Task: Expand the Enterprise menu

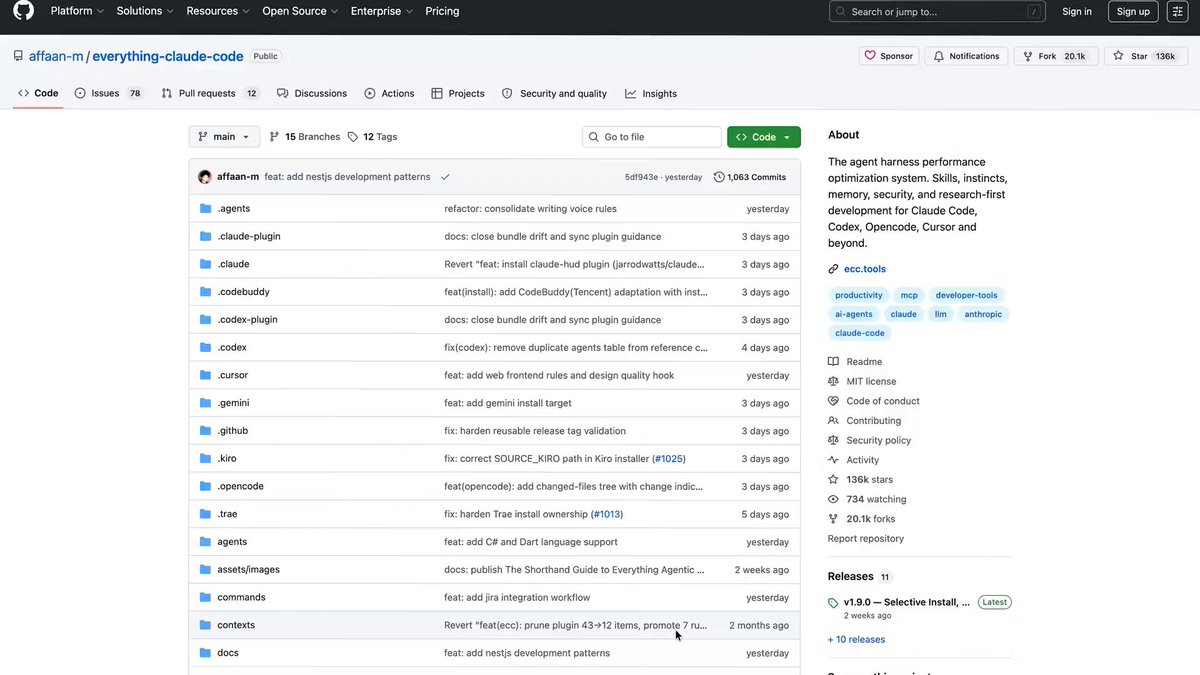Action: coord(381,11)
